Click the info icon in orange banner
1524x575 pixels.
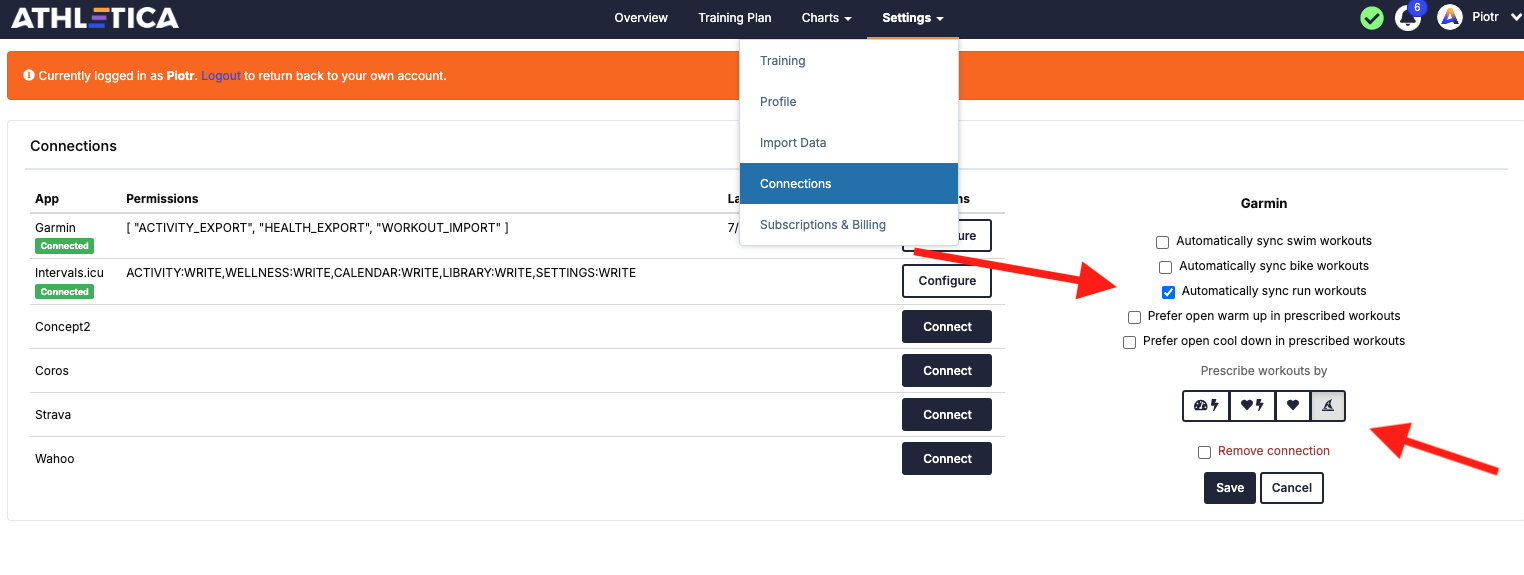29,75
